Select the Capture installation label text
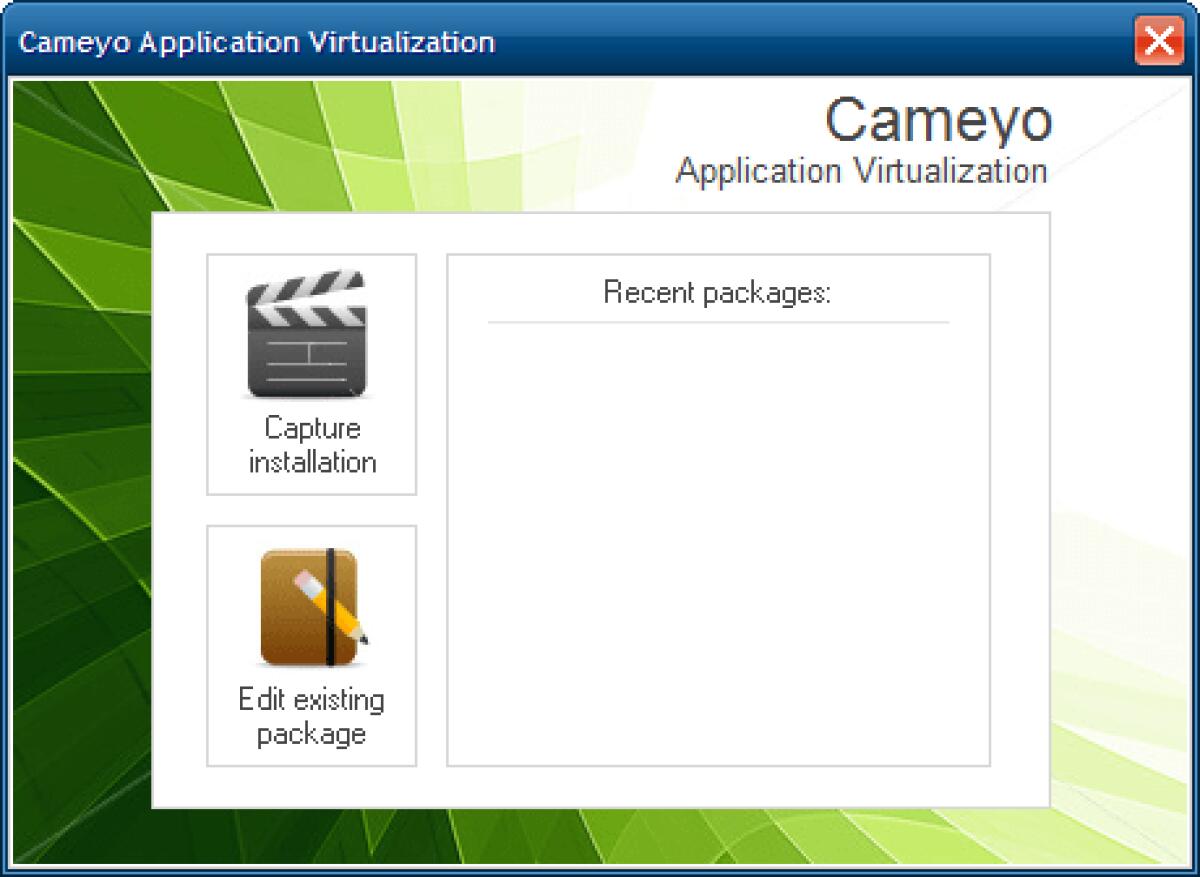1200x877 pixels. coord(311,445)
